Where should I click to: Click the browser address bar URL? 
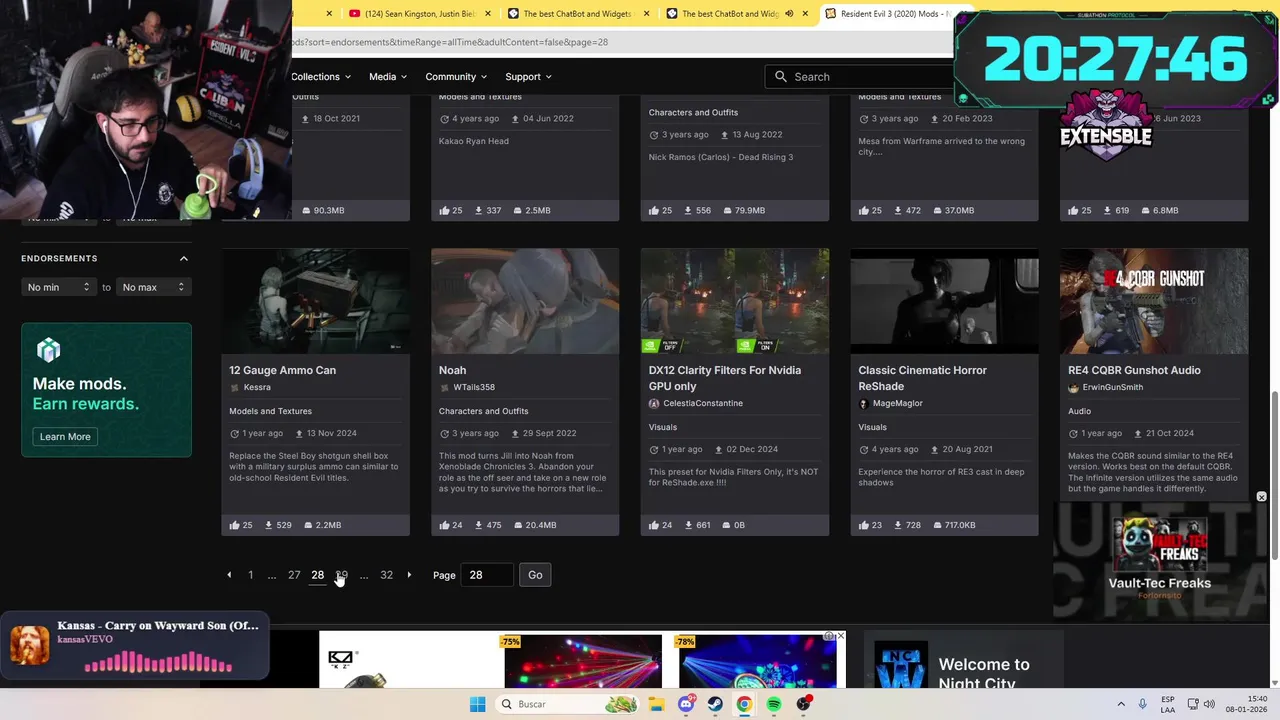pos(450,42)
